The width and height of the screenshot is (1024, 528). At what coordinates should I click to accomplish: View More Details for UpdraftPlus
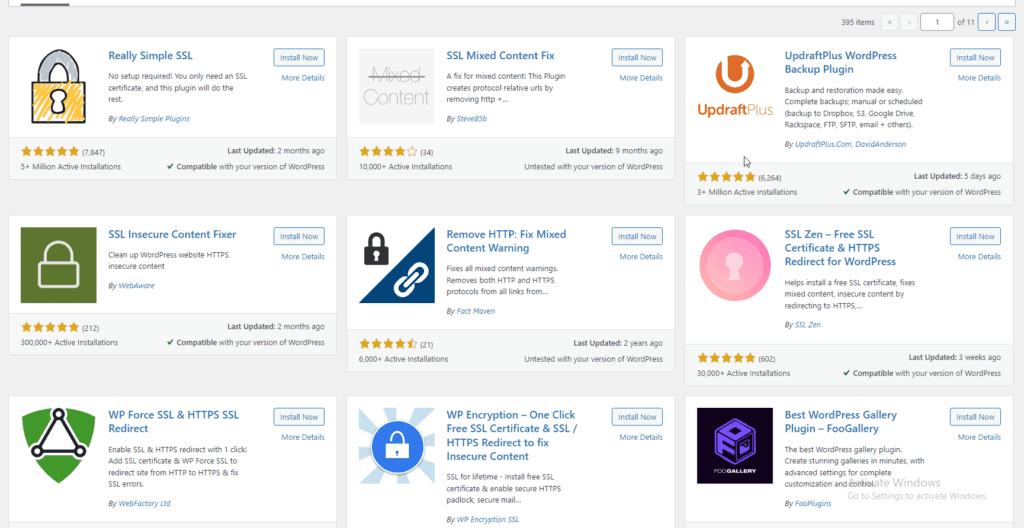(980, 78)
